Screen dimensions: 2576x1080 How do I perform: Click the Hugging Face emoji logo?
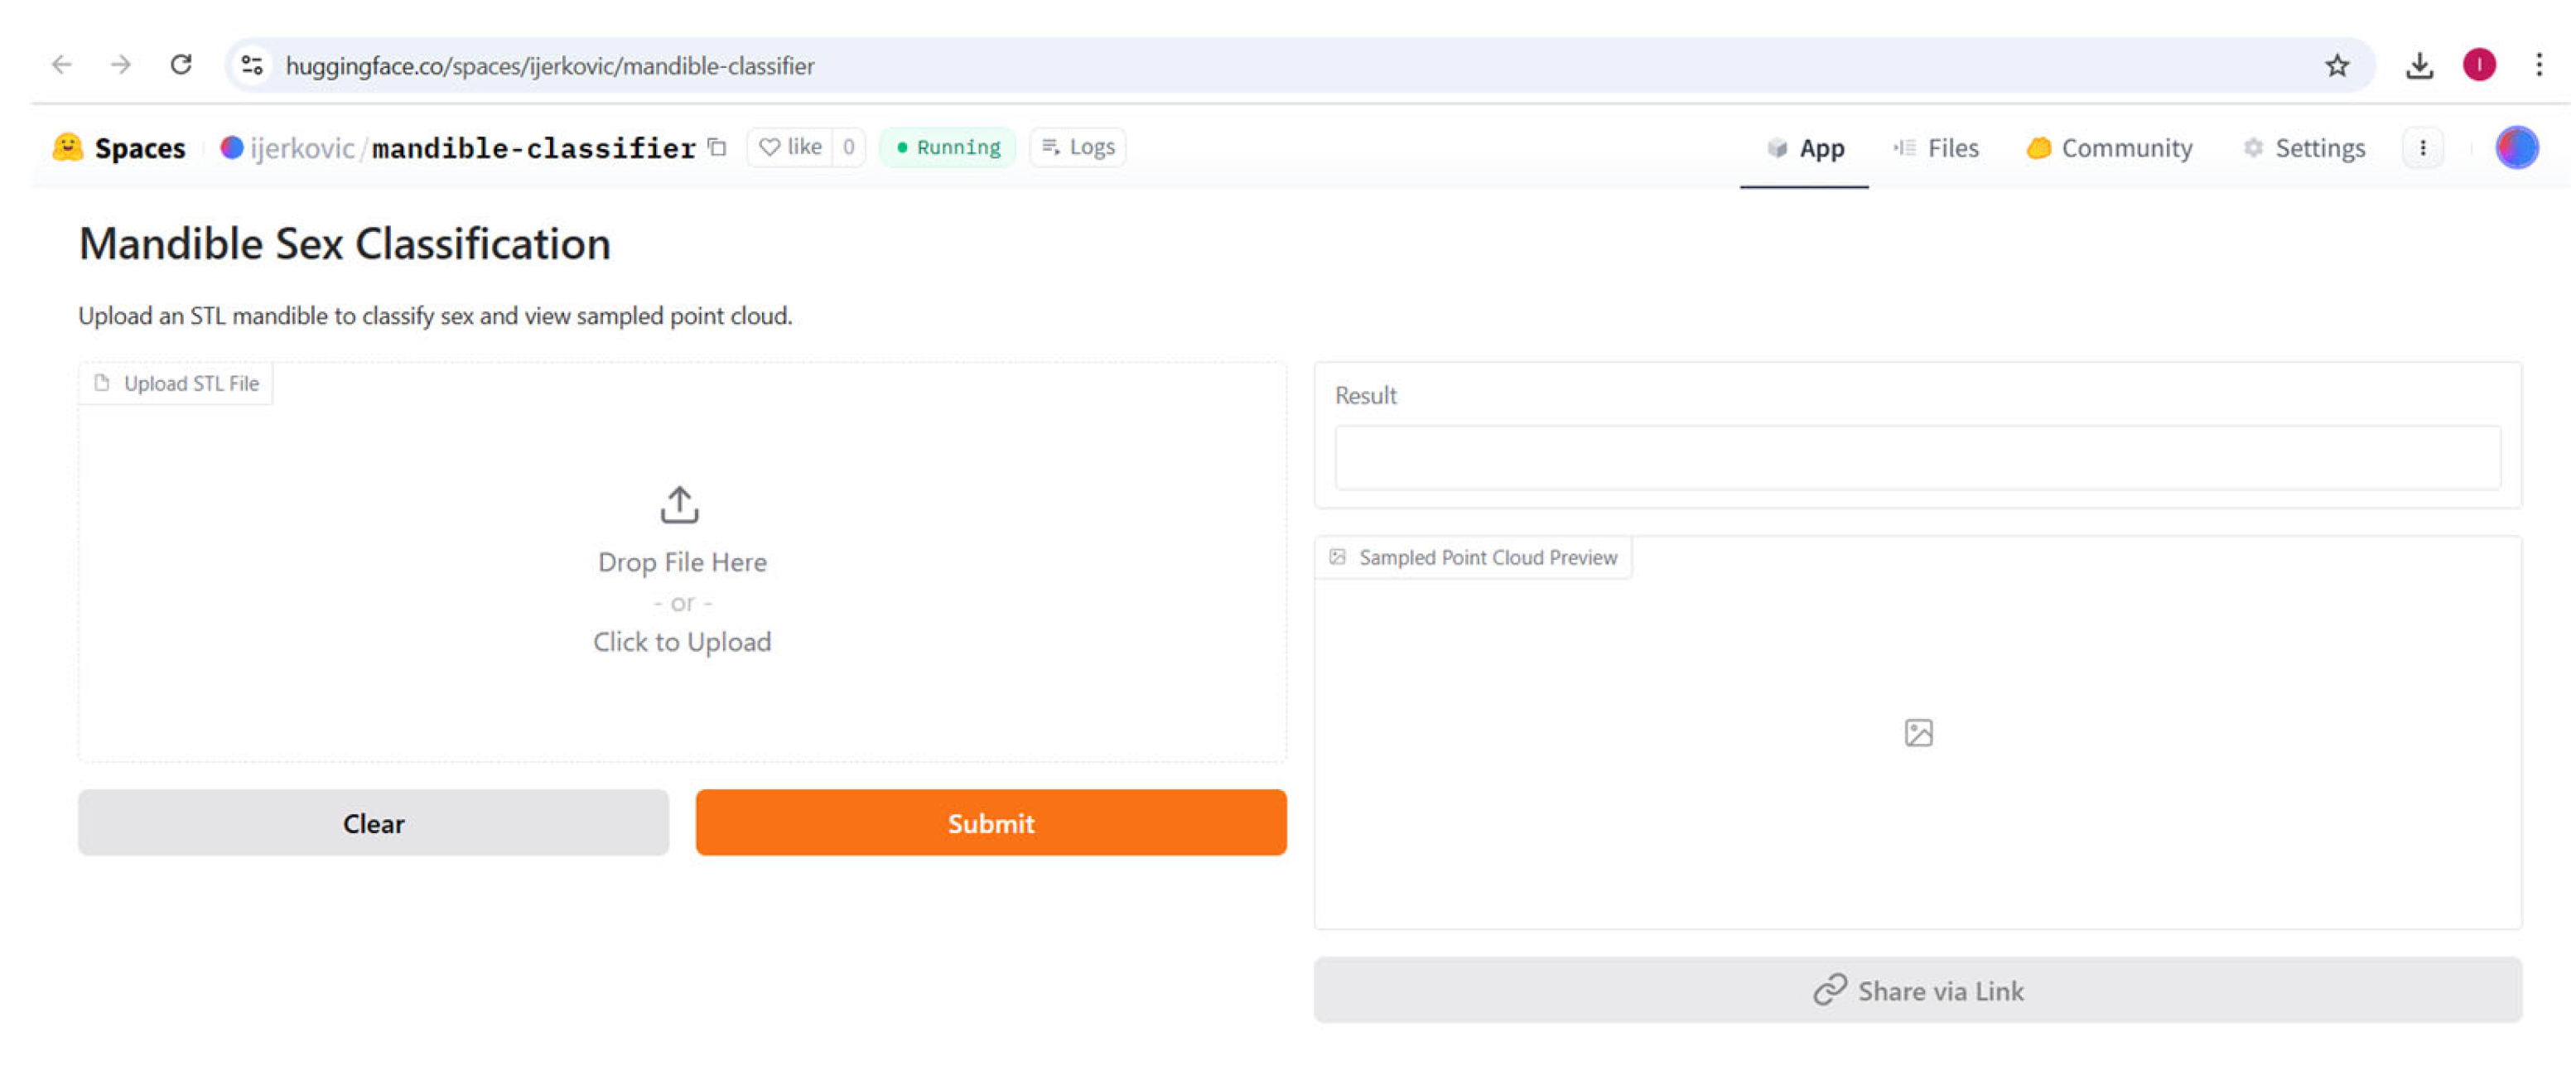point(67,148)
